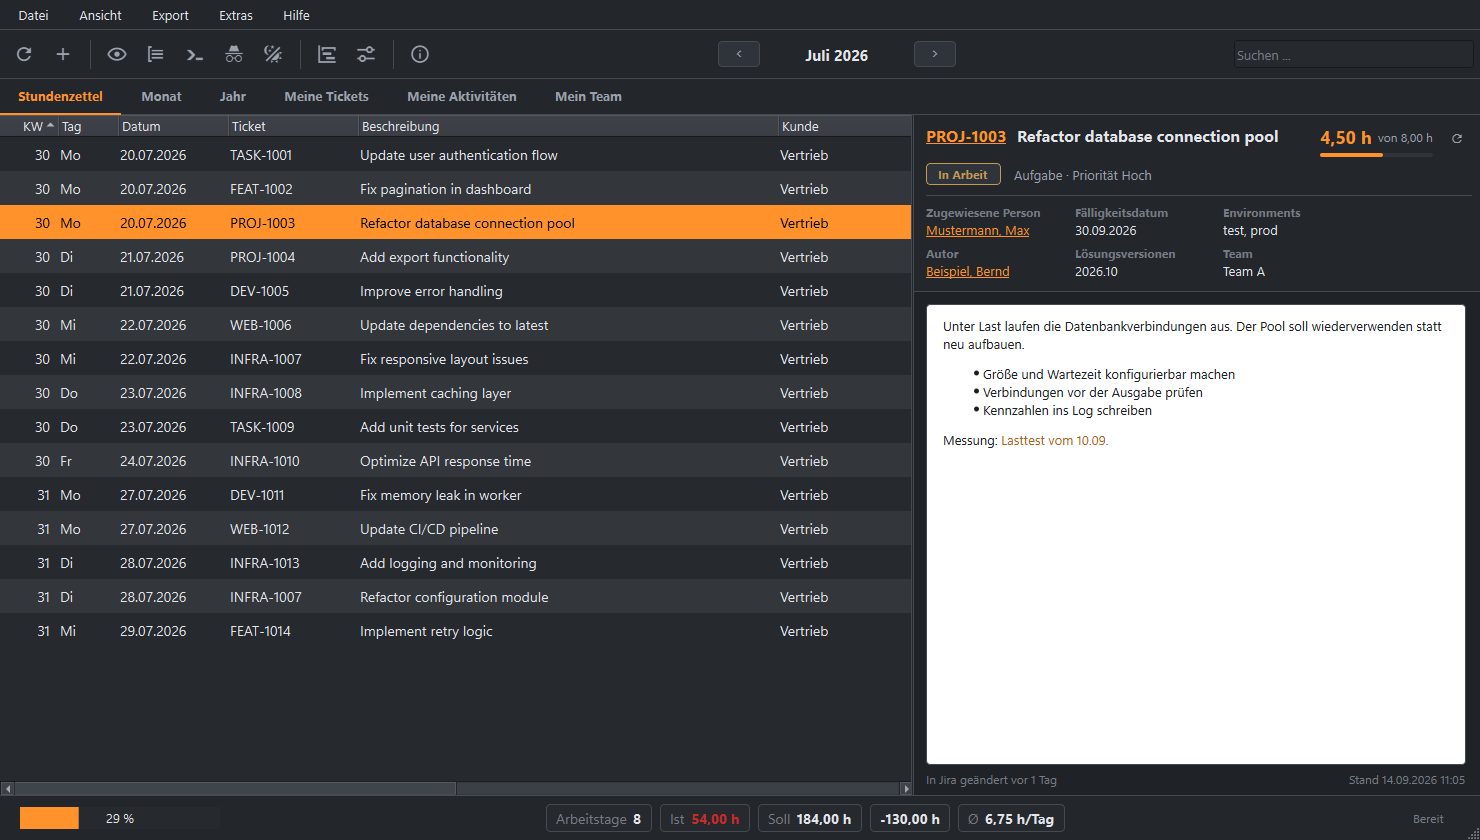The height and width of the screenshot is (840, 1480).
Task: Open the sliders settings icon
Action: 366,54
